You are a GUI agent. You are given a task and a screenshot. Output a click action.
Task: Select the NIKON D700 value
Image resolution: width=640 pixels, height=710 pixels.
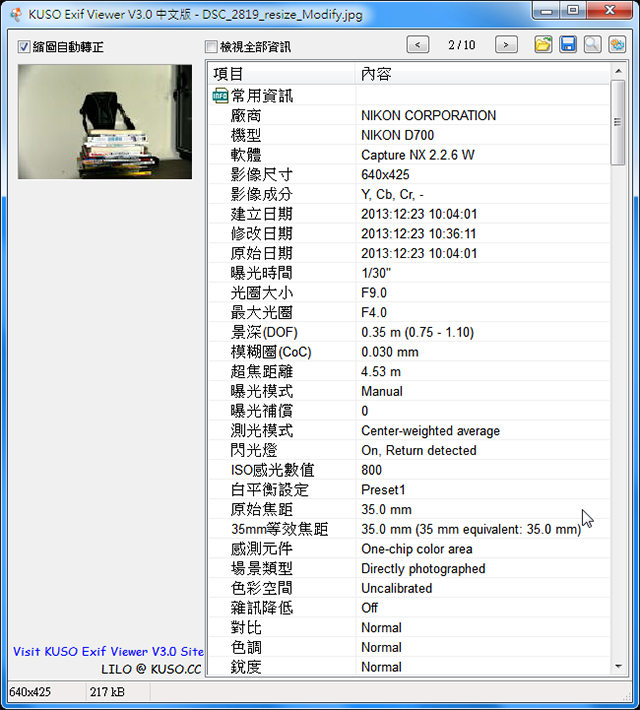(x=397, y=135)
